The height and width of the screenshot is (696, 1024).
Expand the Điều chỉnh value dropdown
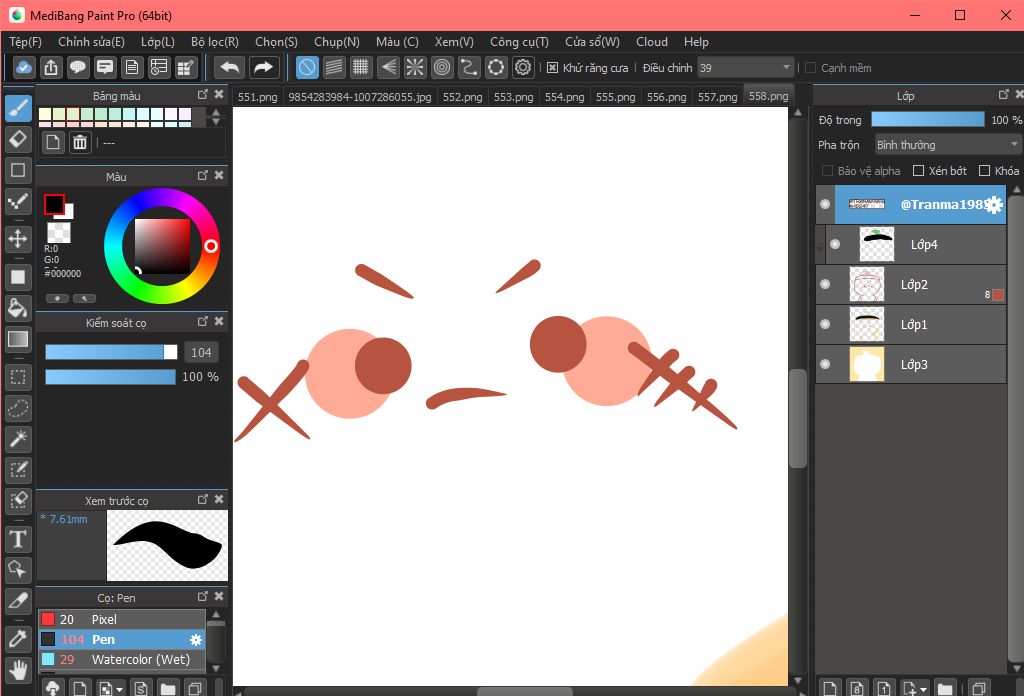coord(786,68)
